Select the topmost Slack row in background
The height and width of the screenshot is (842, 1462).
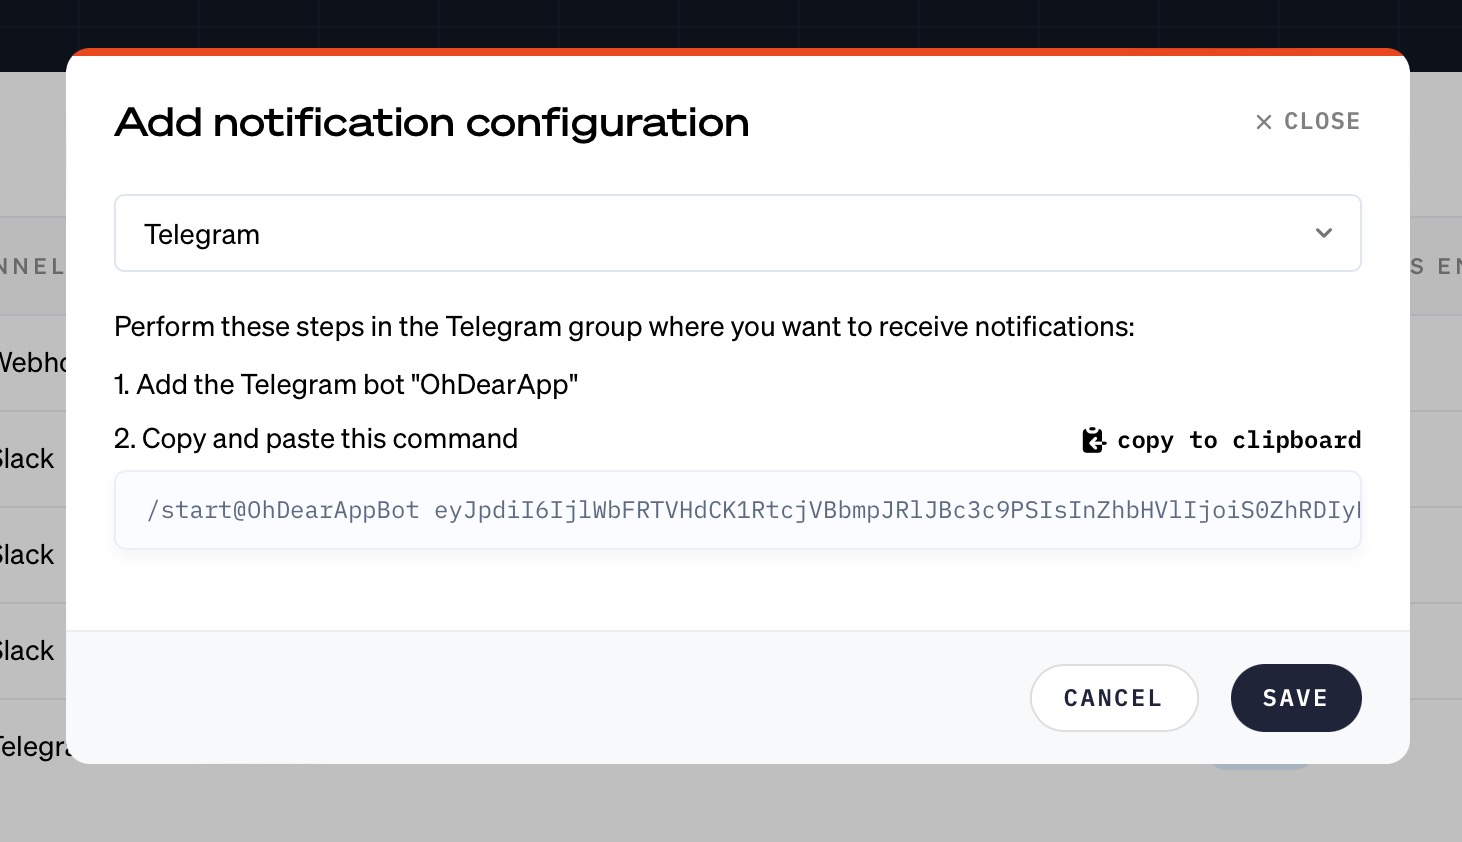coord(28,459)
